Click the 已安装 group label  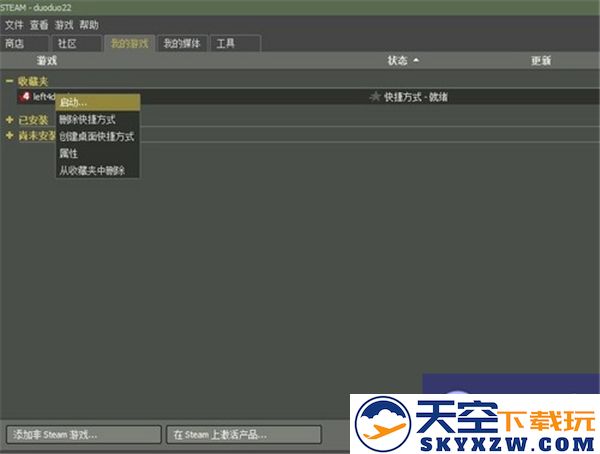pos(33,120)
